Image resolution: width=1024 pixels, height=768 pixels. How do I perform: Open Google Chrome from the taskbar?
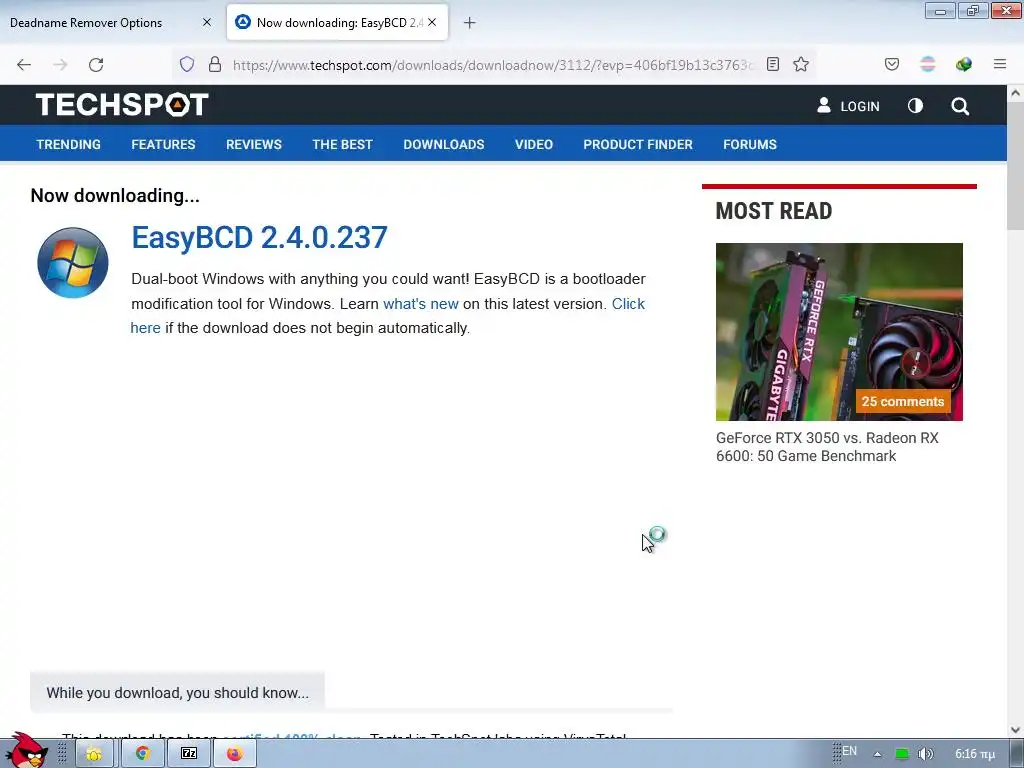(142, 754)
